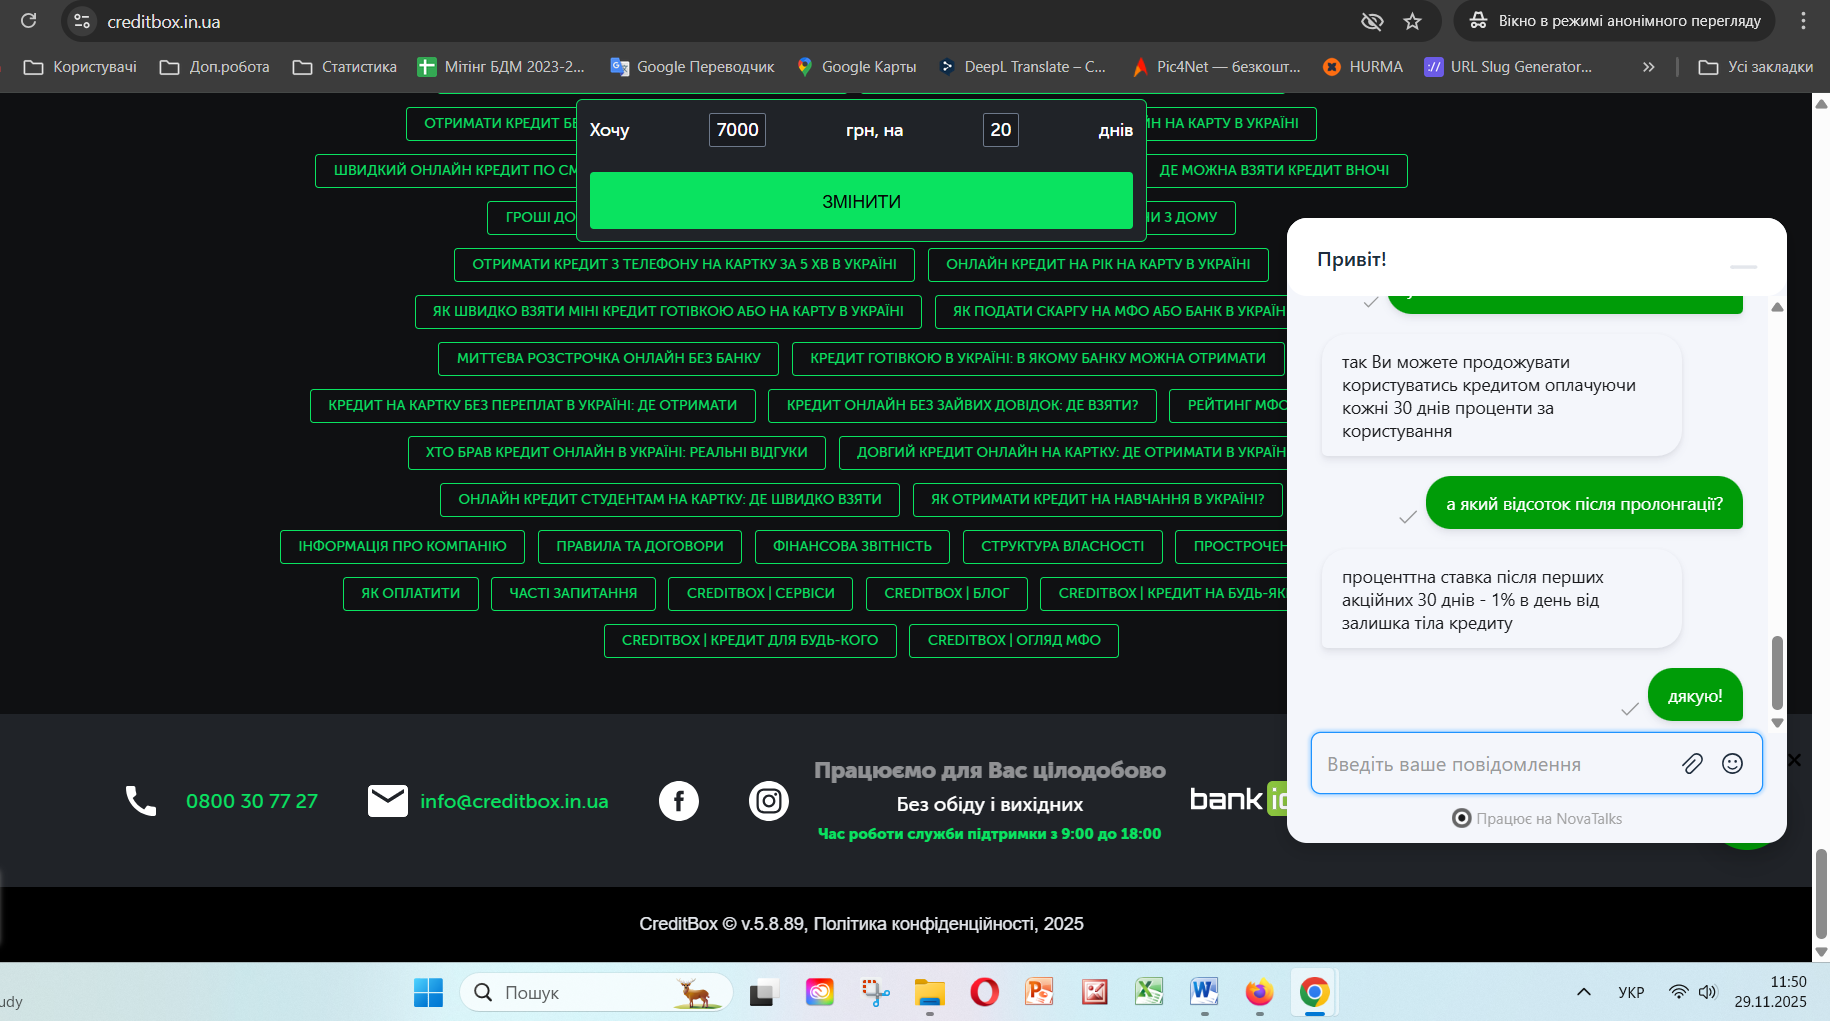Open the Доп.робота bookmark folder
1830x1021 pixels.
(x=215, y=67)
